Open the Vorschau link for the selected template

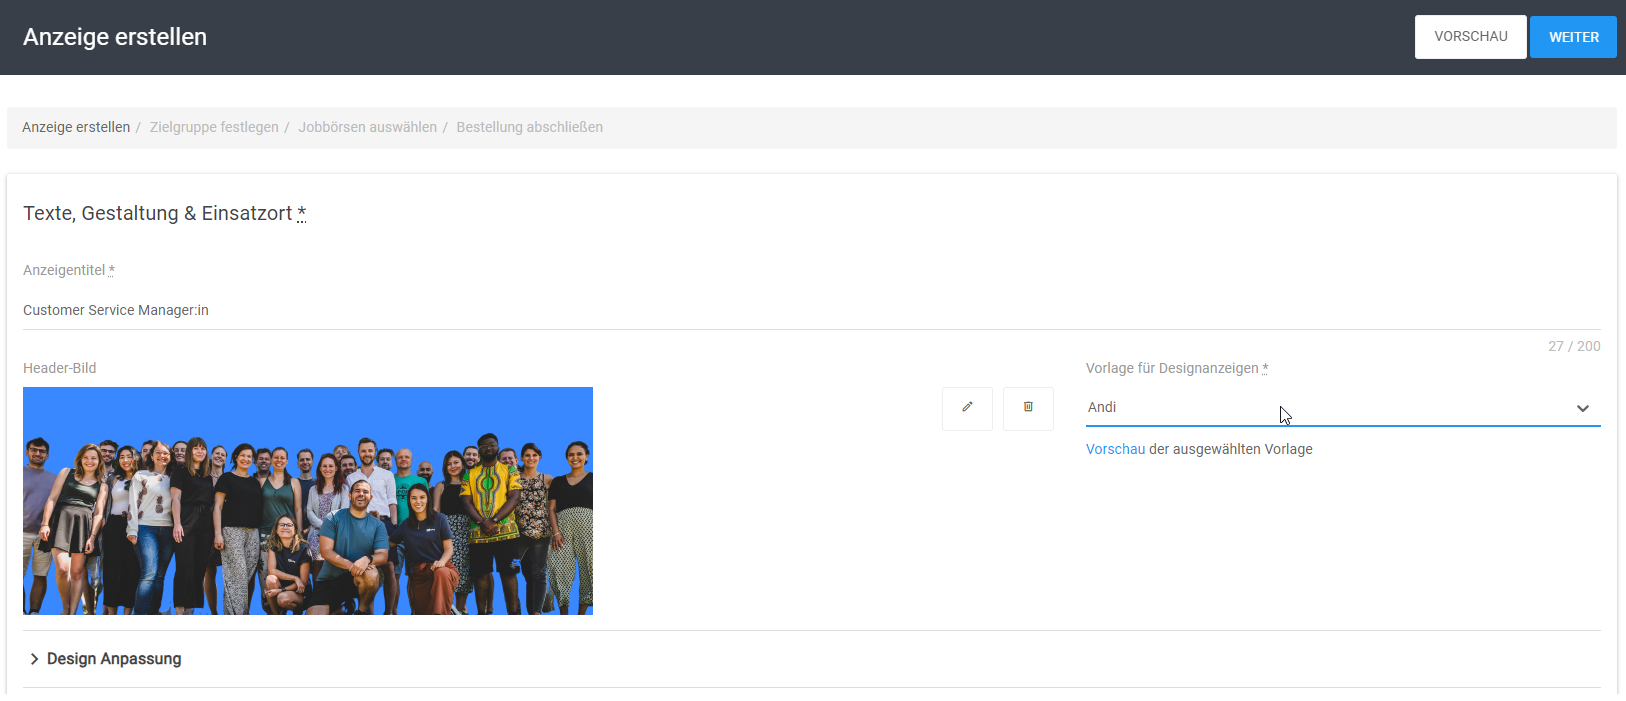click(1115, 449)
